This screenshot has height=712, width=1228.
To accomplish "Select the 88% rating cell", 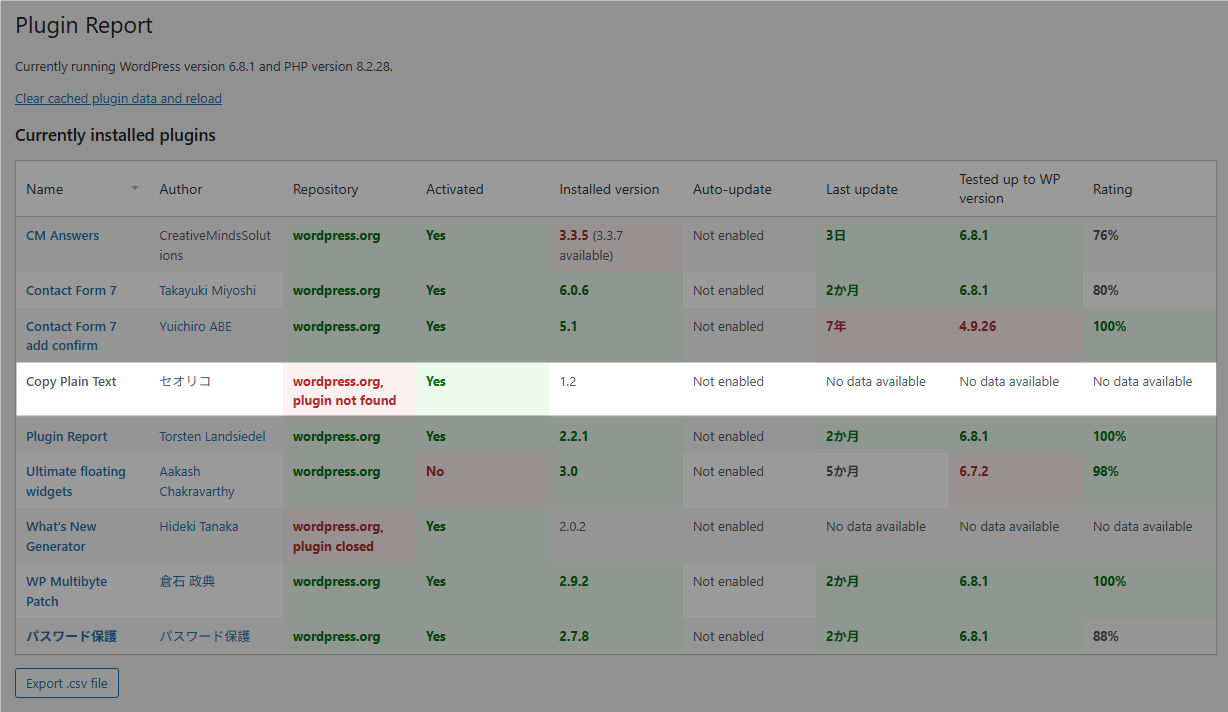I will [1149, 636].
